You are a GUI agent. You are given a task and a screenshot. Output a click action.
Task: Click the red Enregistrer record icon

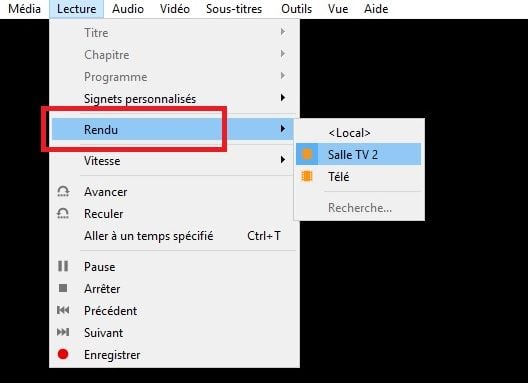pyautogui.click(x=63, y=354)
